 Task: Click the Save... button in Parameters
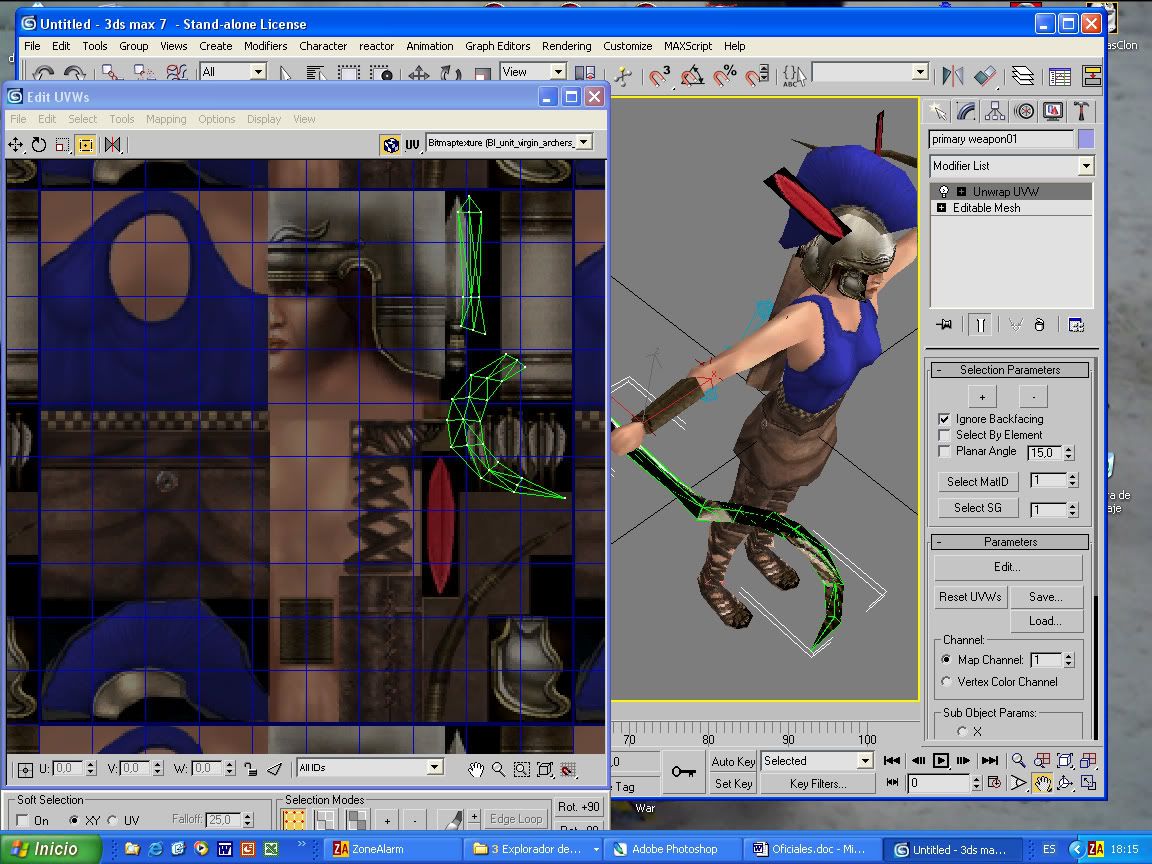pos(1045,597)
